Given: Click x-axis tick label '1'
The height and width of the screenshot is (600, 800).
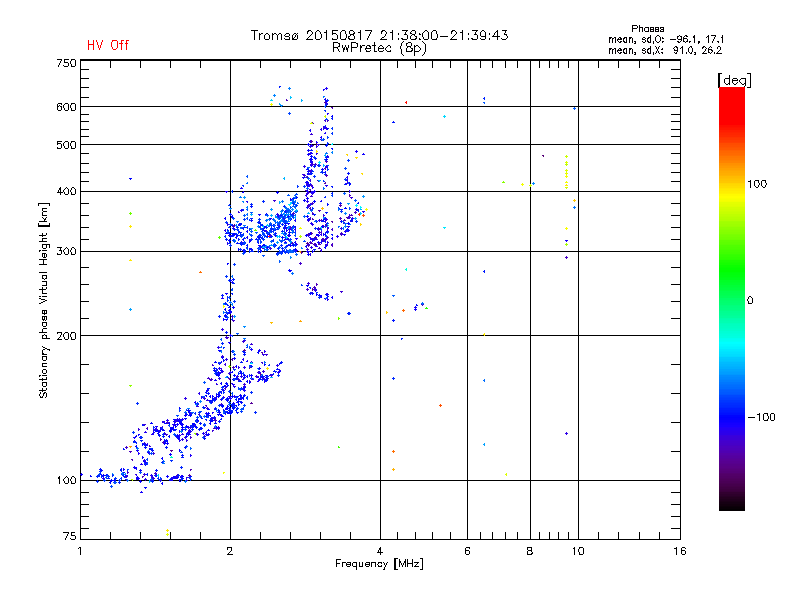Looking at the screenshot, I should pyautogui.click(x=80, y=551).
